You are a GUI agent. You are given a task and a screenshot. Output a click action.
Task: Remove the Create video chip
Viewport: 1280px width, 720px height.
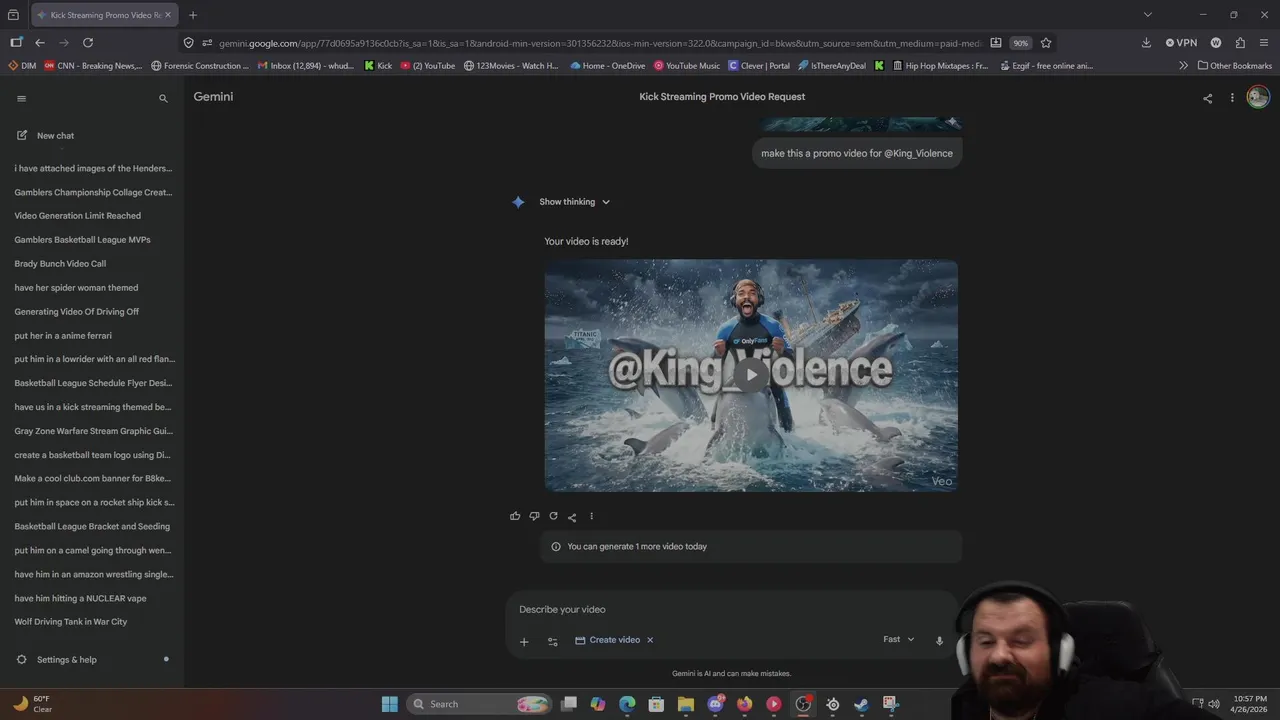[650, 640]
